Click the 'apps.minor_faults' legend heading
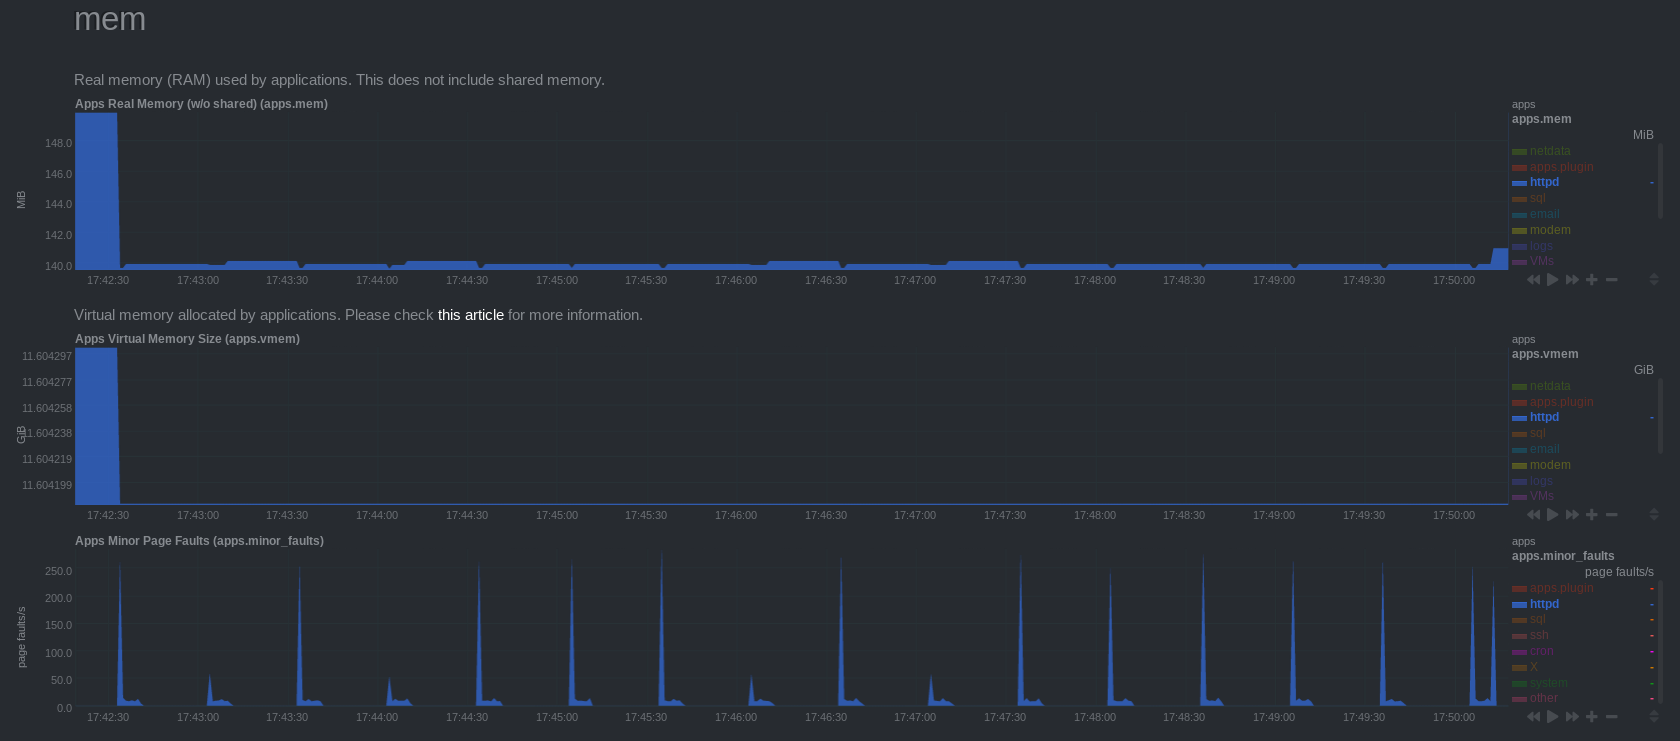1680x741 pixels. click(1563, 556)
